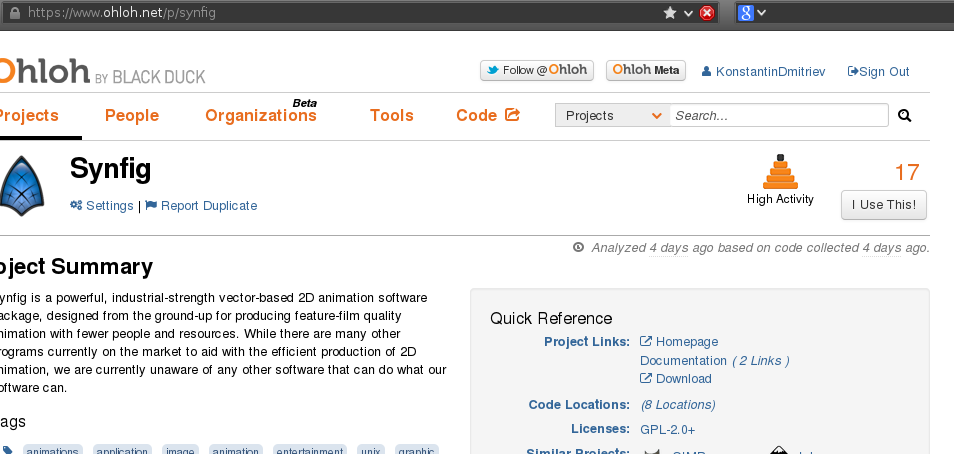954x454 pixels.
Task: Click the Follow @Ohloh Twitter button
Action: pos(537,71)
